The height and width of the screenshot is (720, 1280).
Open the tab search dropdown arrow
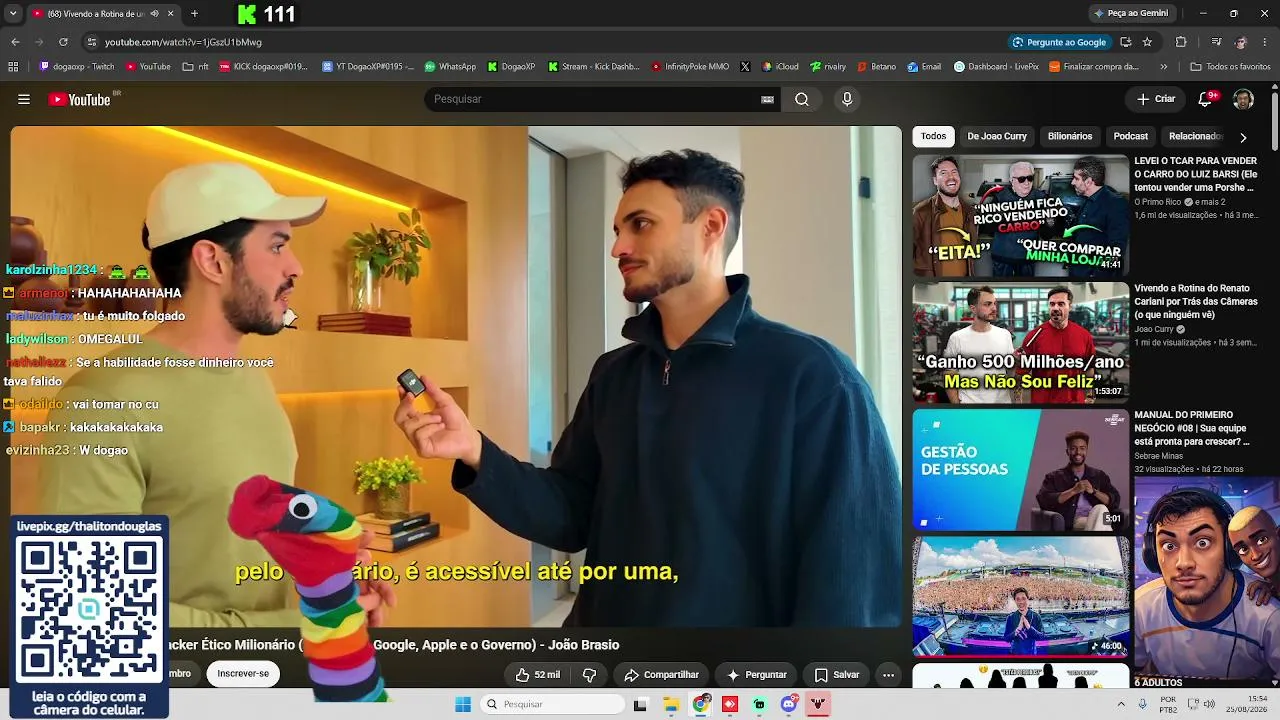coord(13,14)
